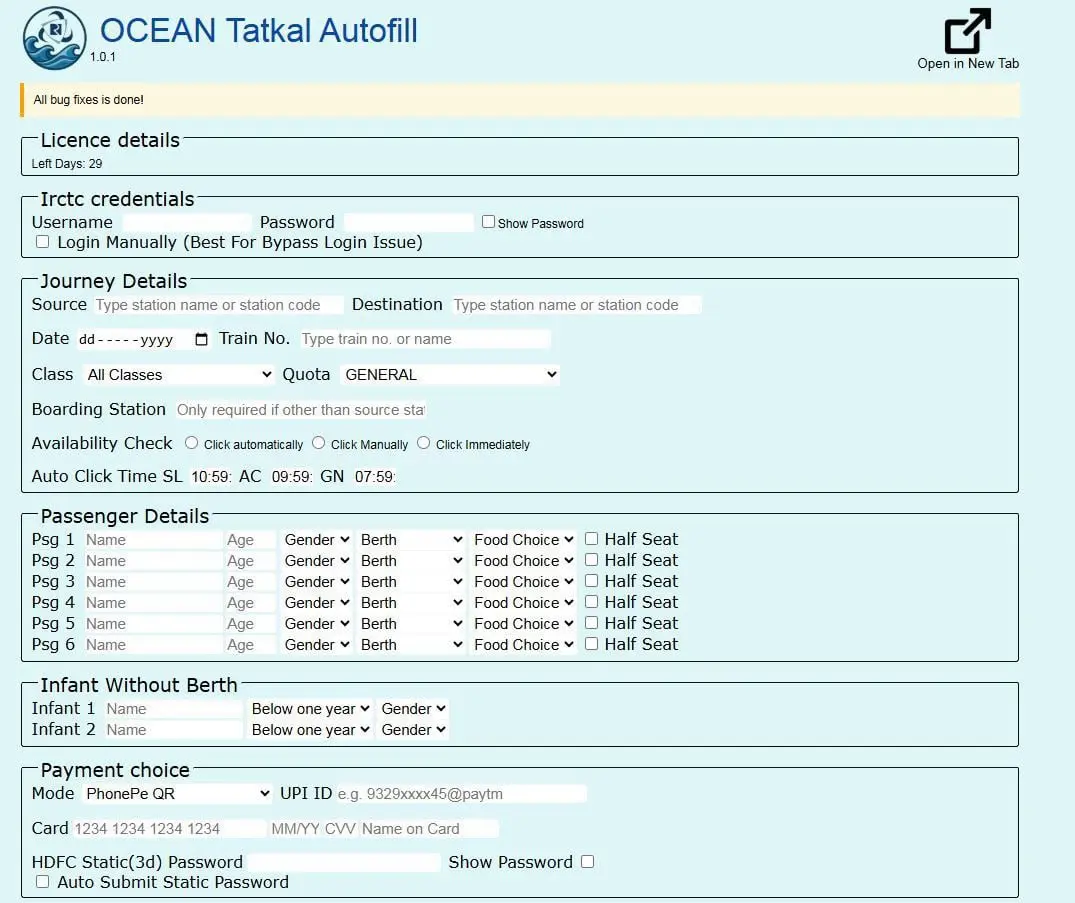Click the HDFC Static(3d) Password field
The width and height of the screenshot is (1075, 903).
click(343, 862)
